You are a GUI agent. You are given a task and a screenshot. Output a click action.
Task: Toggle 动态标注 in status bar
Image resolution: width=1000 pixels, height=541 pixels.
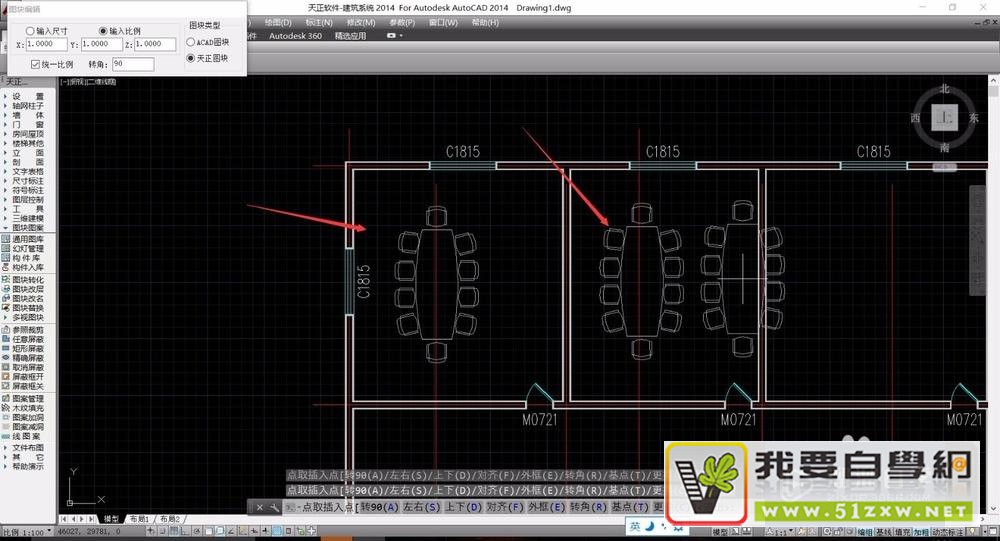[948, 532]
